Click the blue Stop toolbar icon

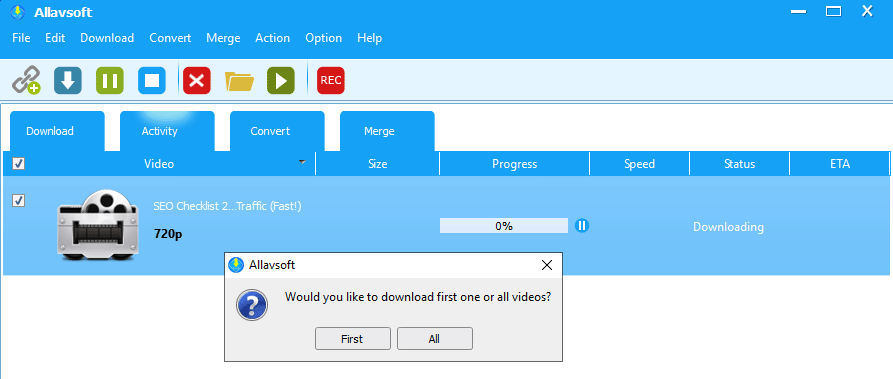click(x=152, y=80)
